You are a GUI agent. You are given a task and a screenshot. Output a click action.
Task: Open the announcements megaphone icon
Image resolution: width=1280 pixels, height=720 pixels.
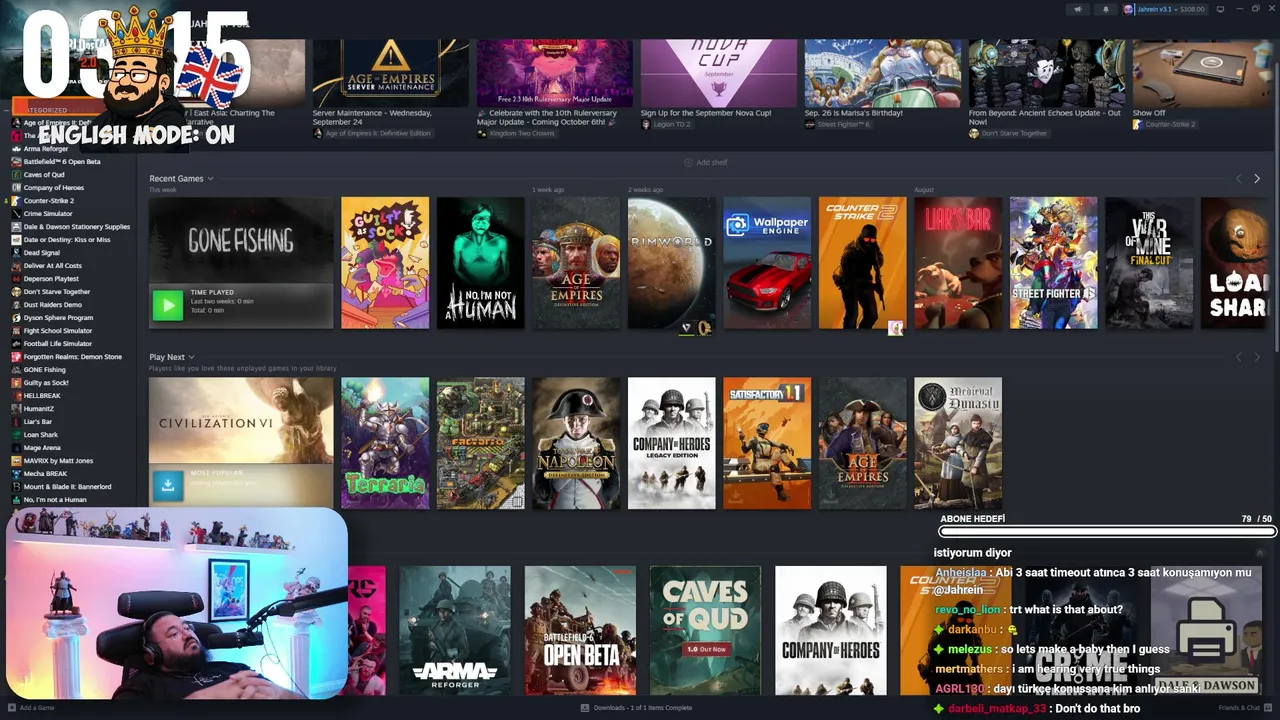1077,9
